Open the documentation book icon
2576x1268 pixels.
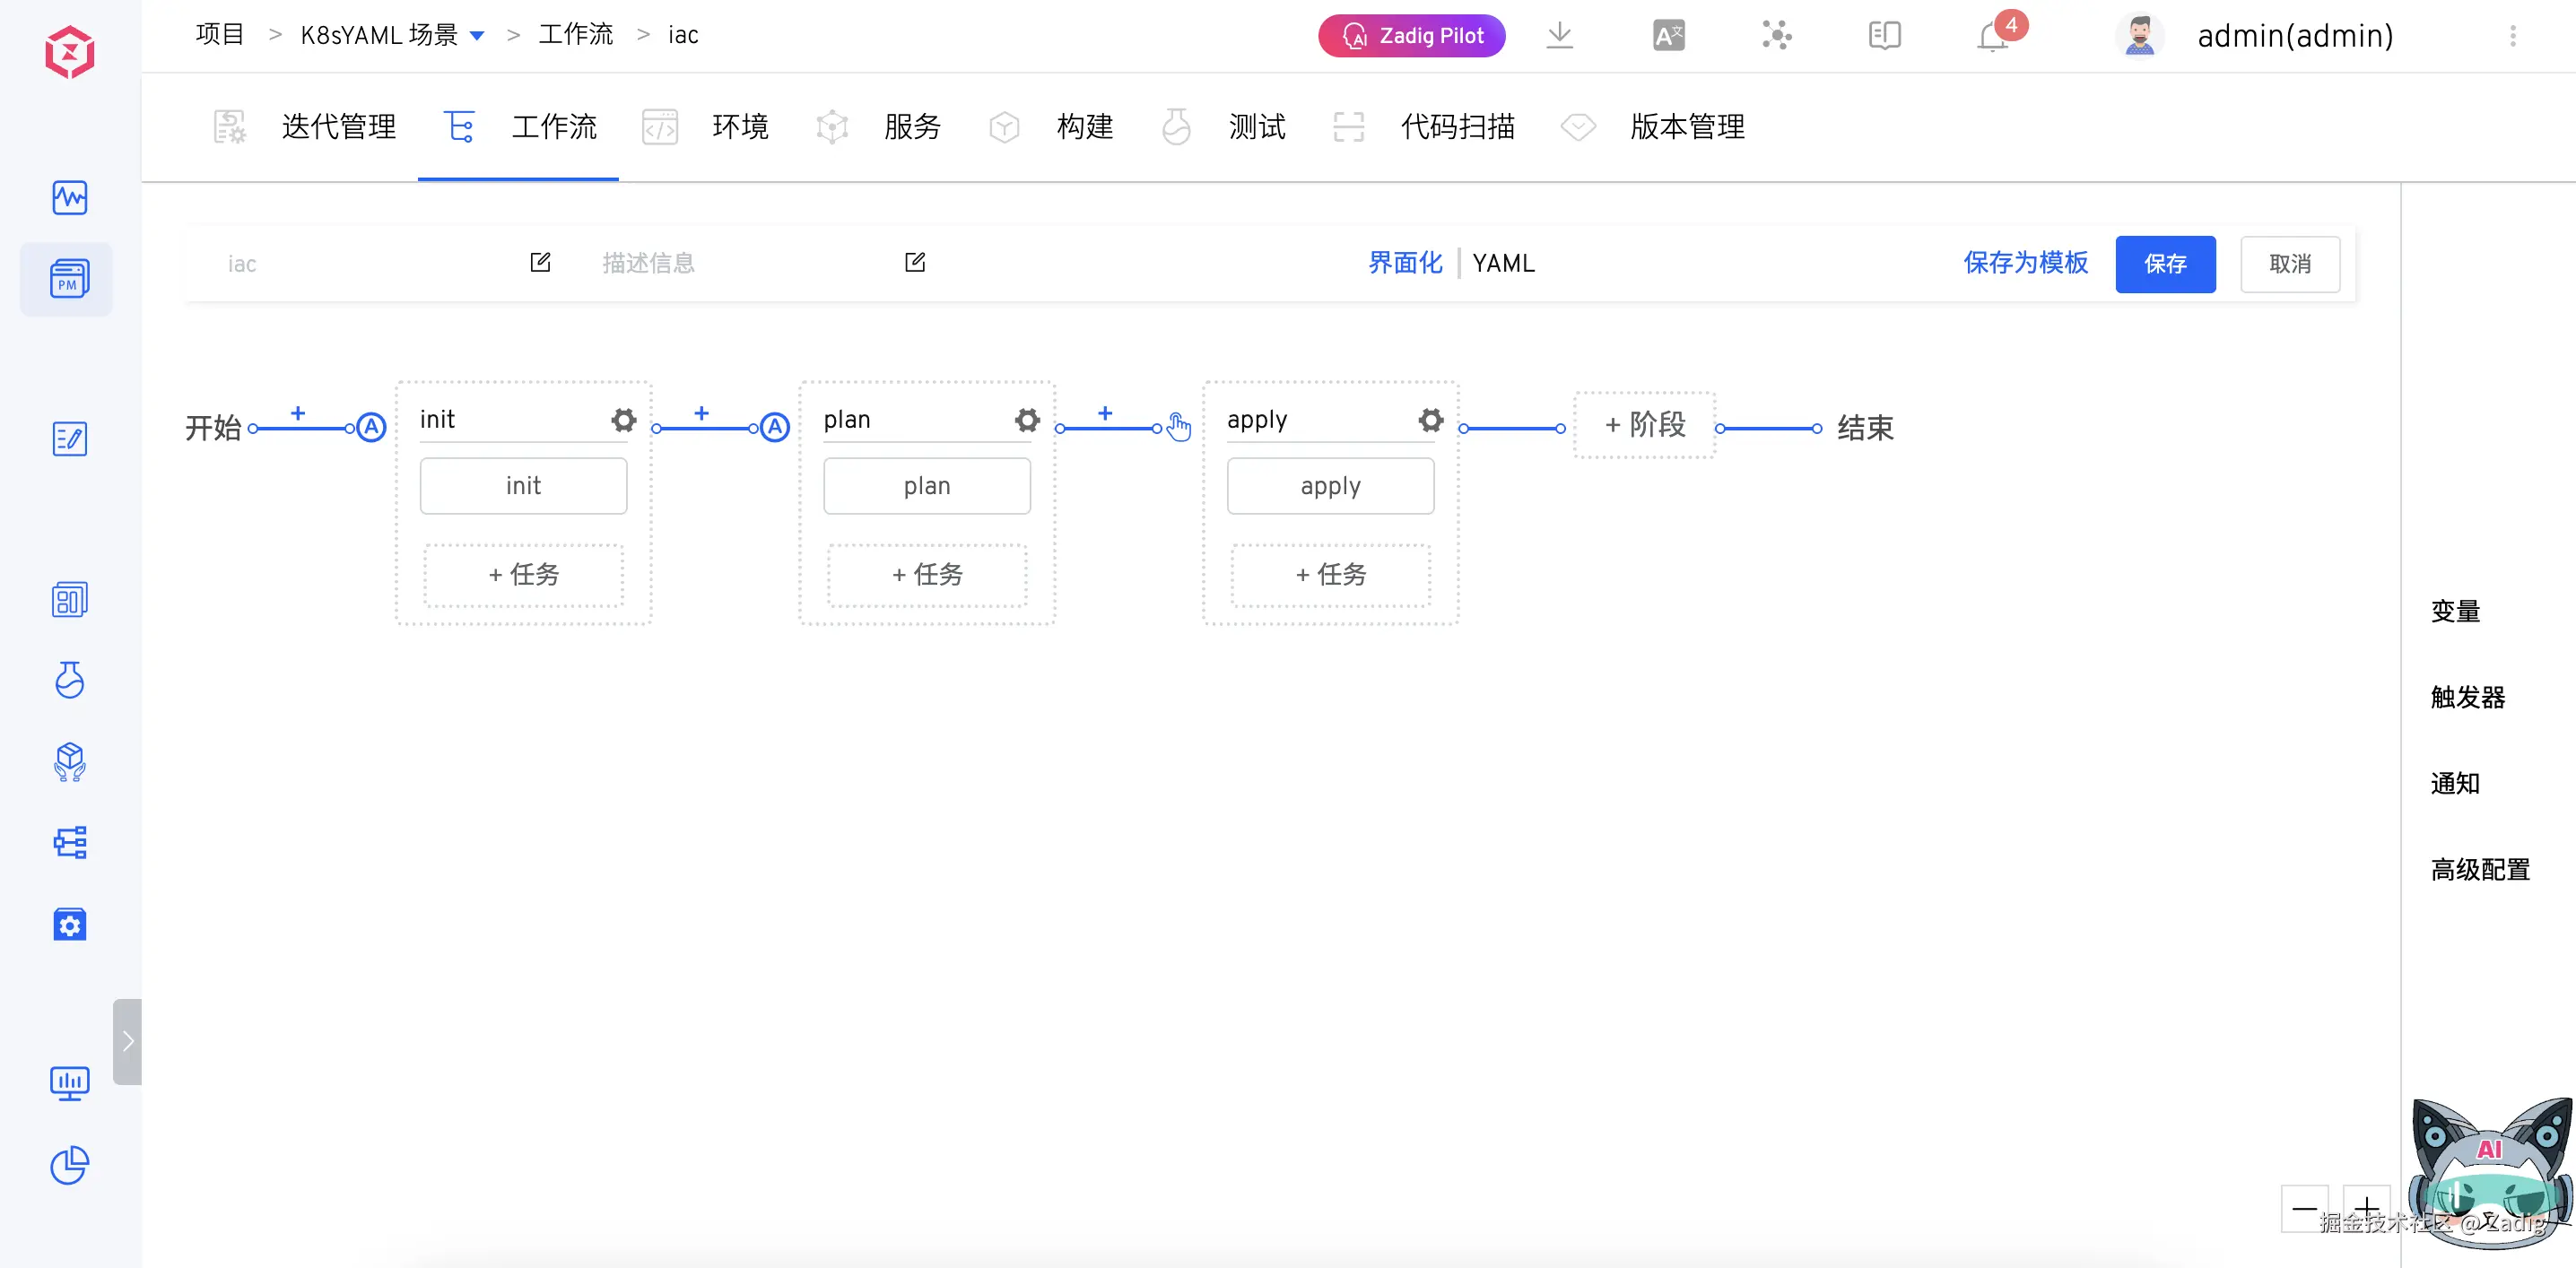pos(1884,36)
